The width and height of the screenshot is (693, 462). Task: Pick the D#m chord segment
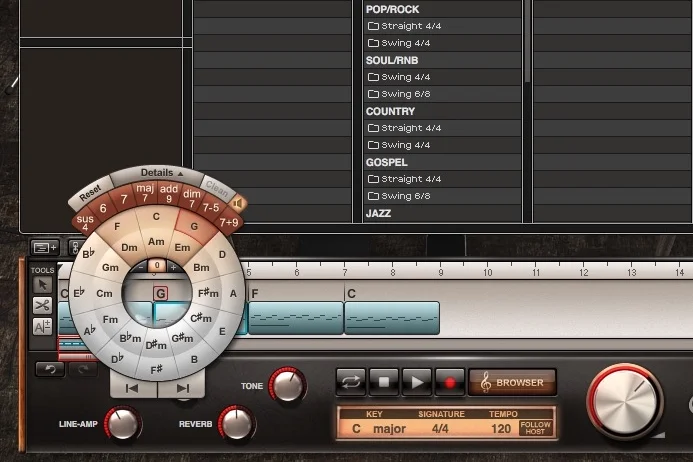(x=156, y=345)
